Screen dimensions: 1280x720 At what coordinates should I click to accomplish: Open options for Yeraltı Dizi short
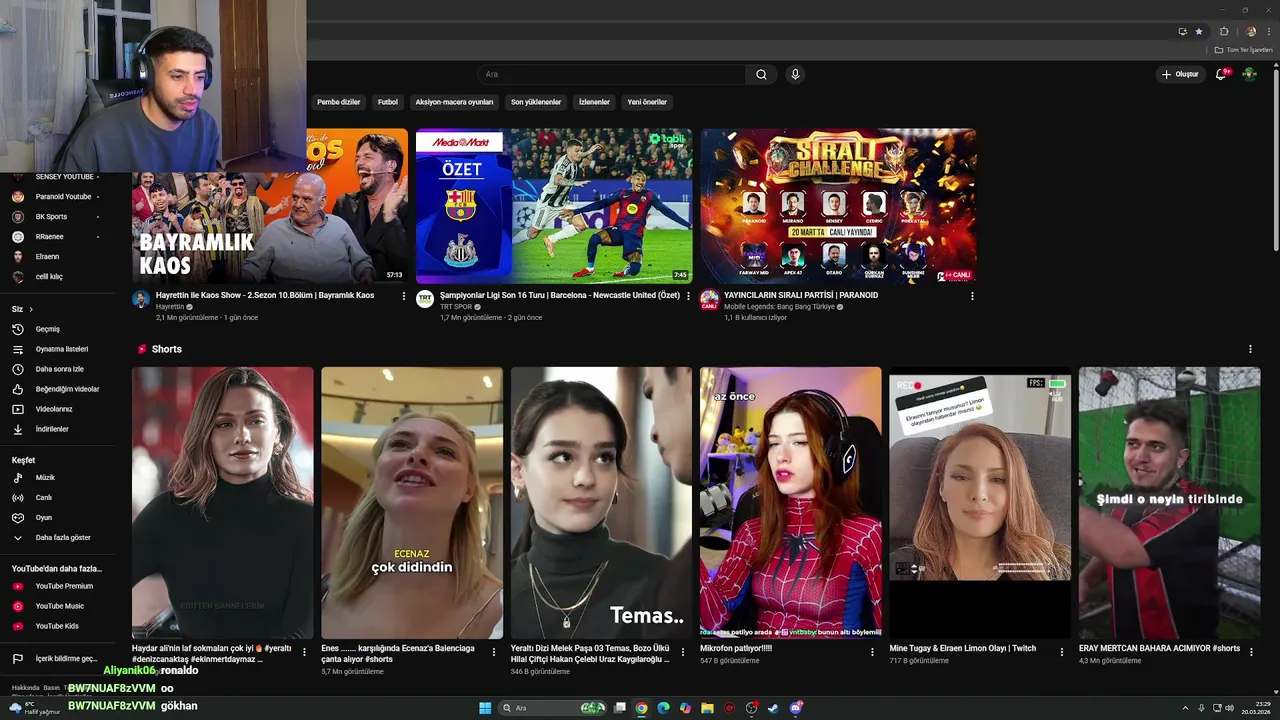[683, 651]
